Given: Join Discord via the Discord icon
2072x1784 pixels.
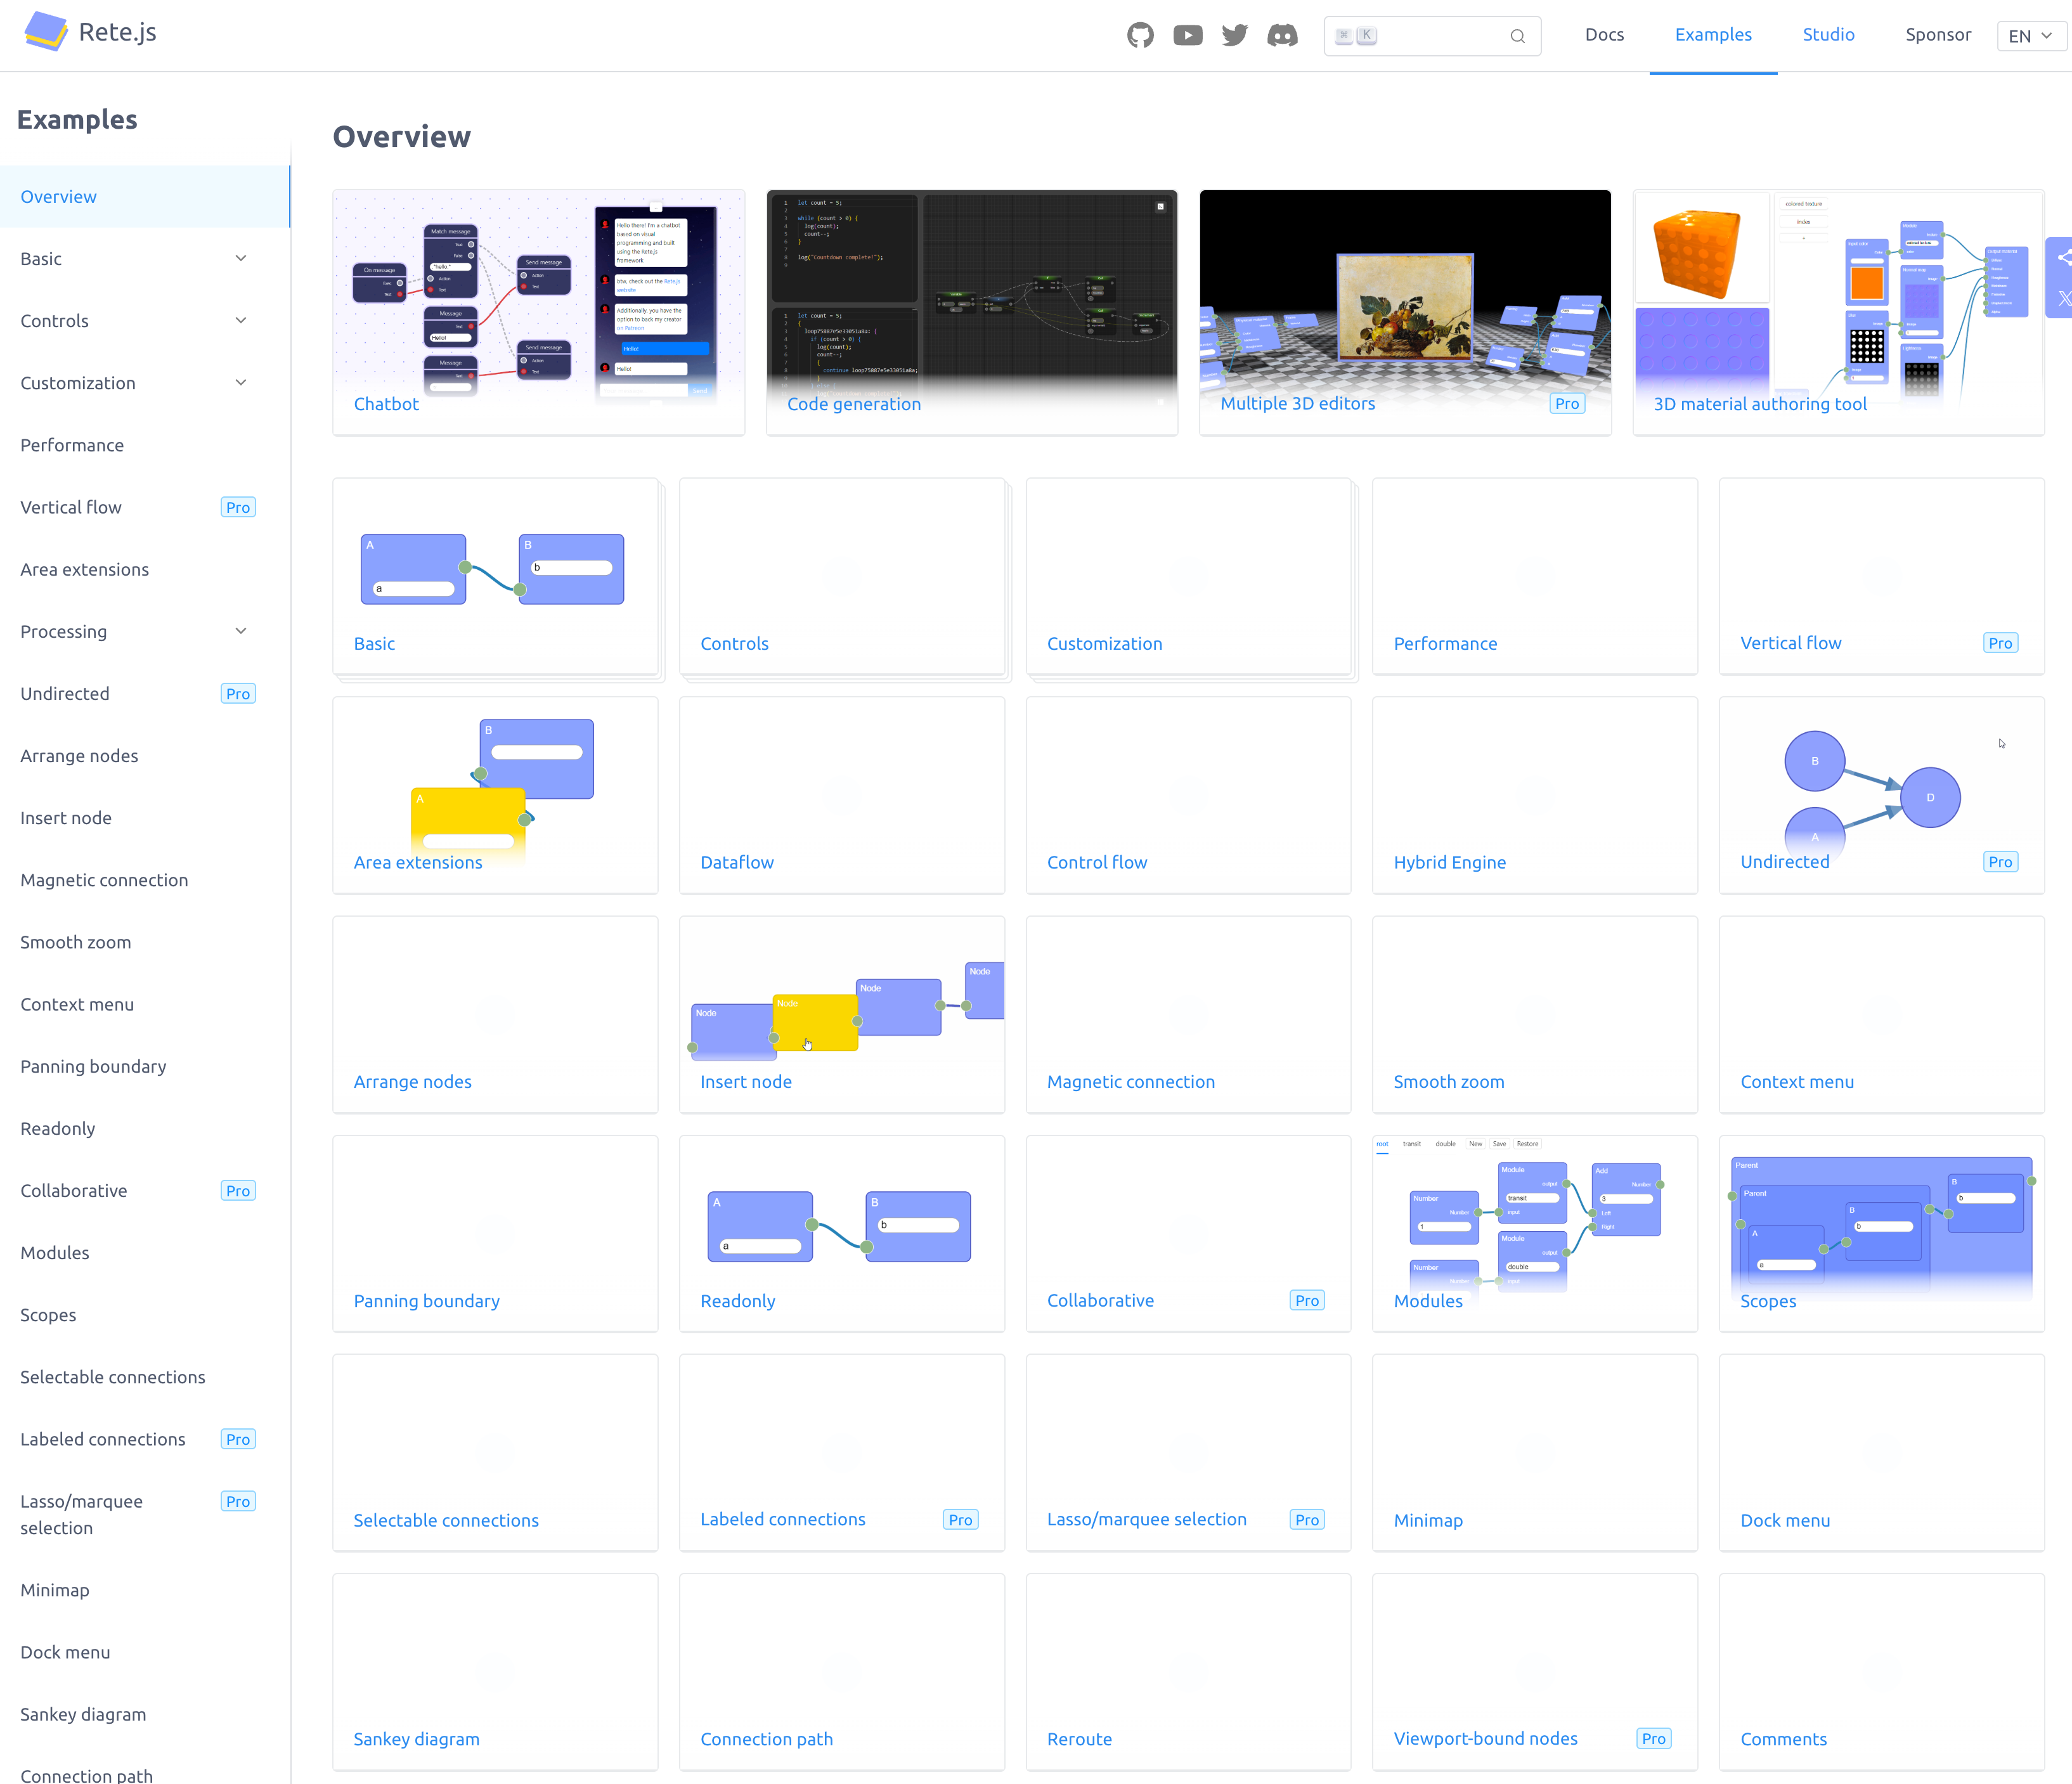Looking at the screenshot, I should [1283, 34].
